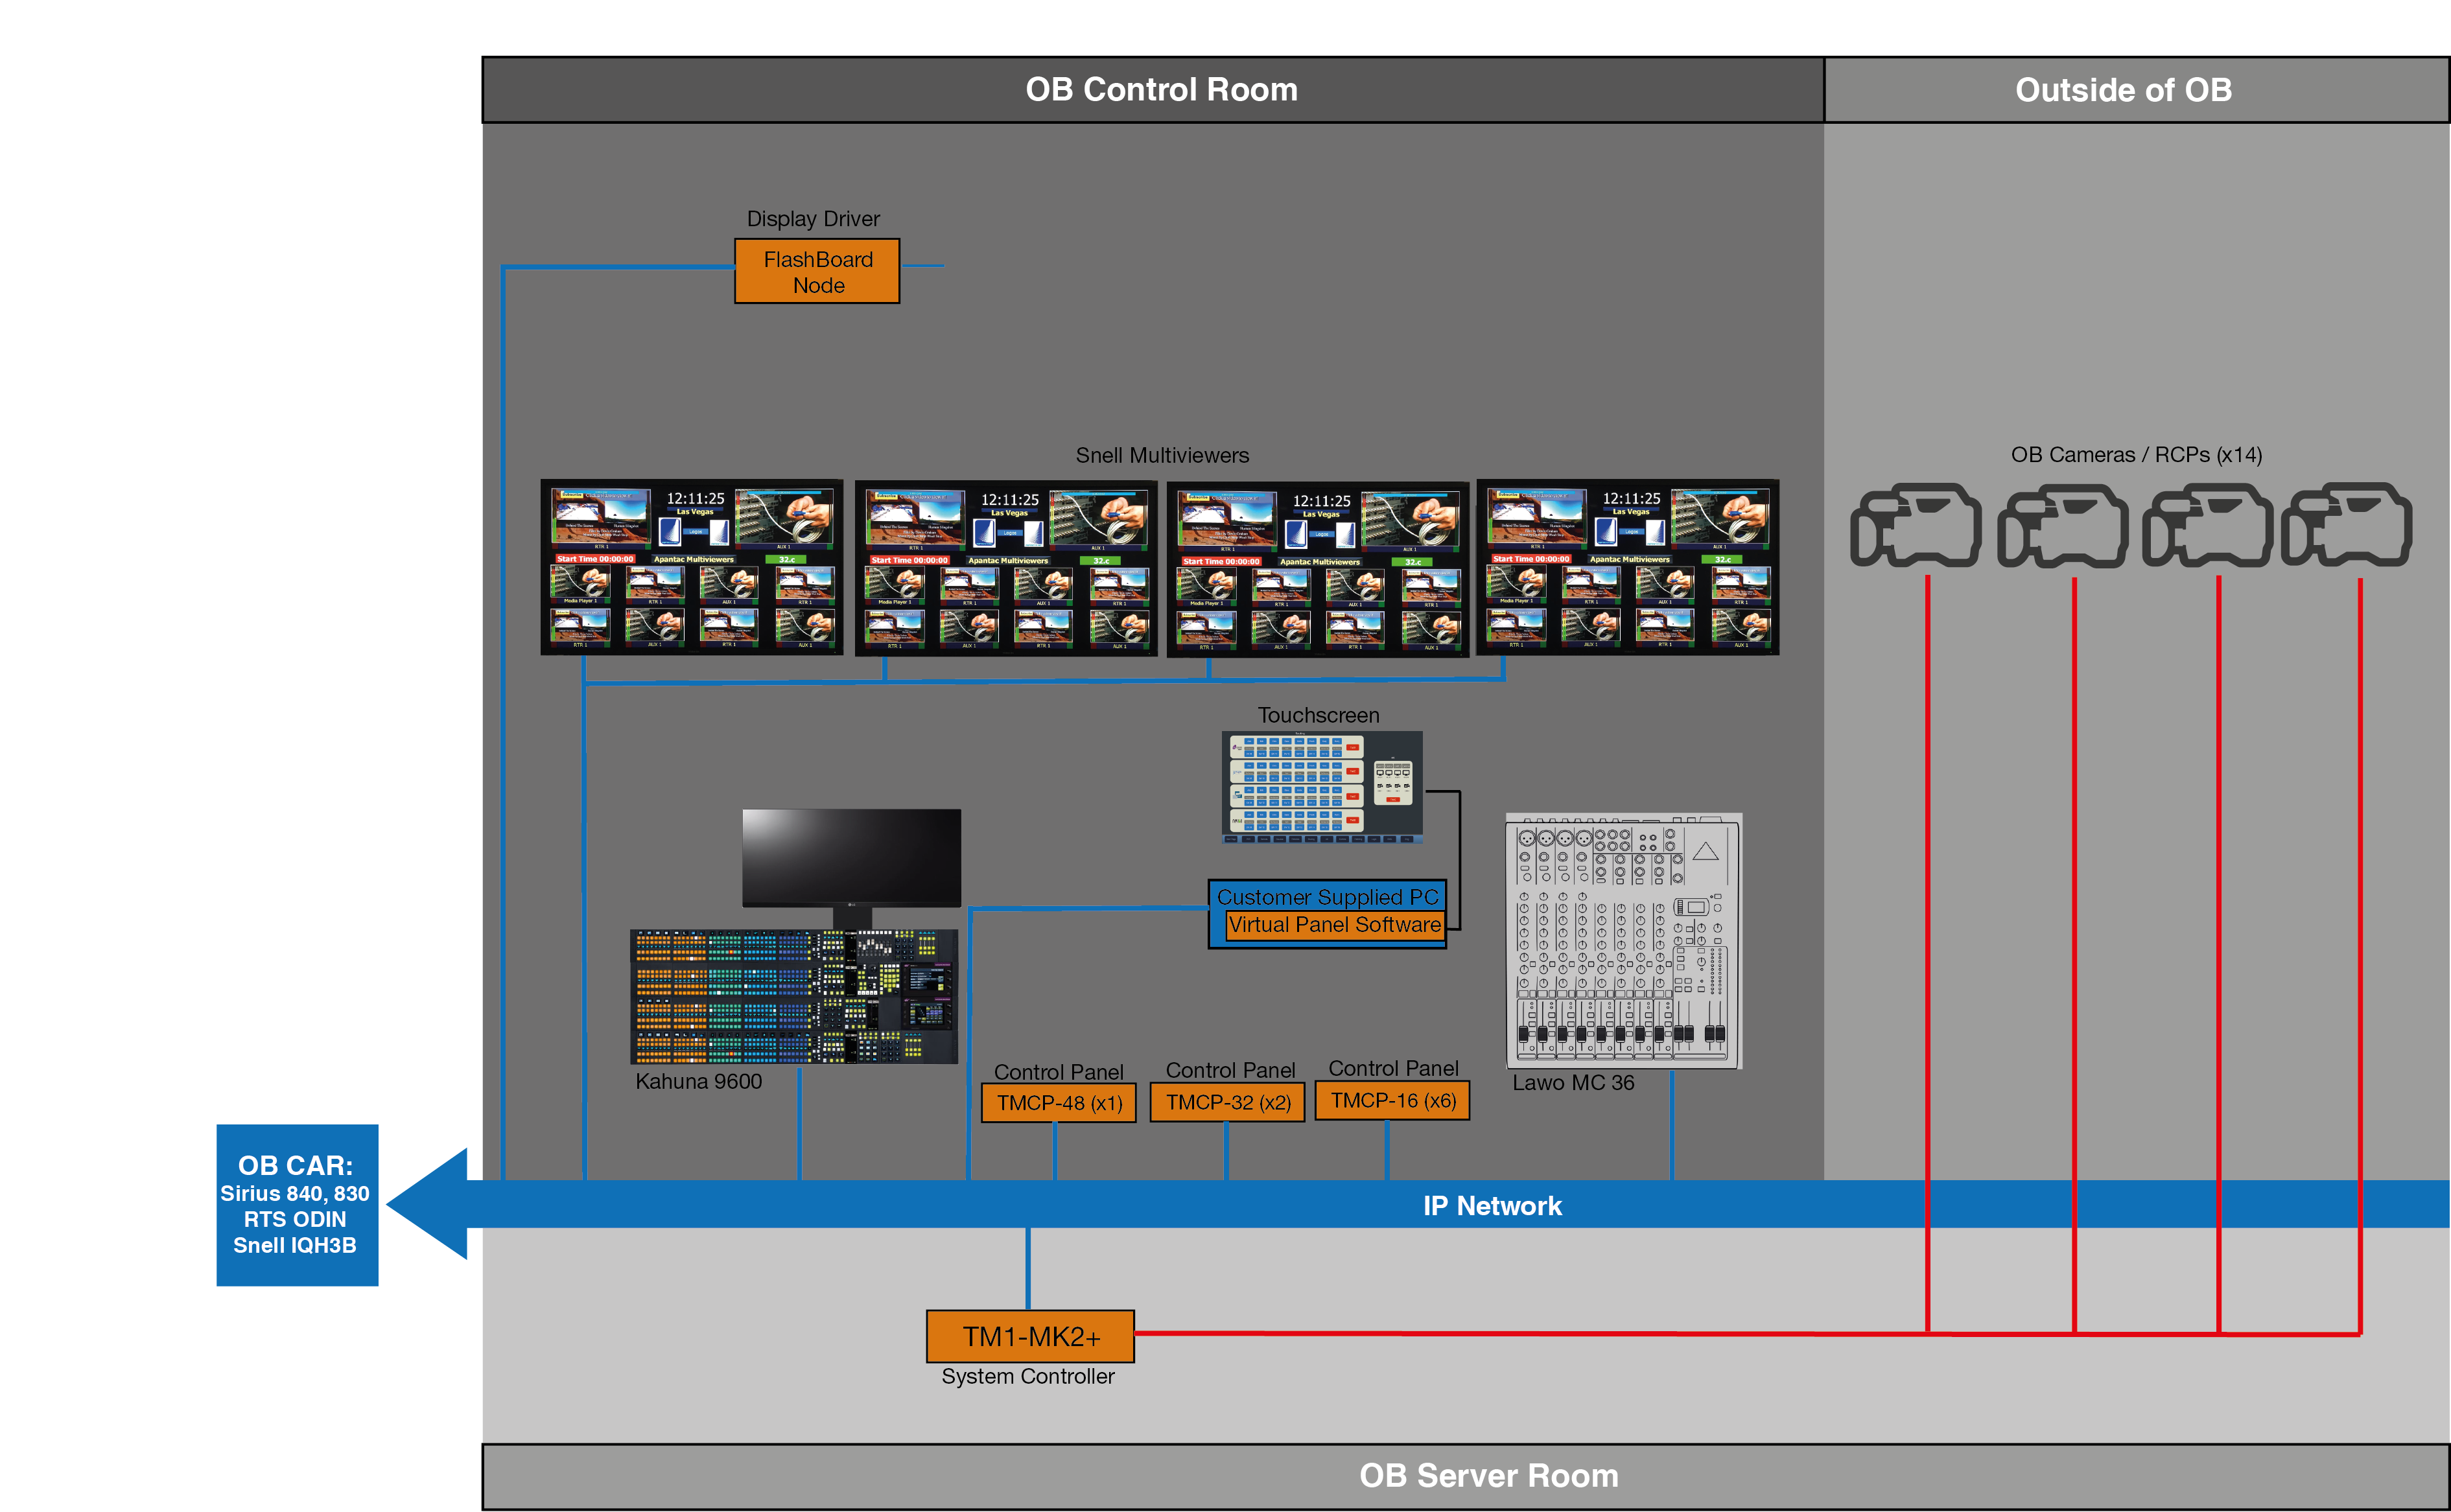Click the Kahuna 9600 switcher panel
The height and width of the screenshot is (1512, 2451).
click(x=794, y=996)
